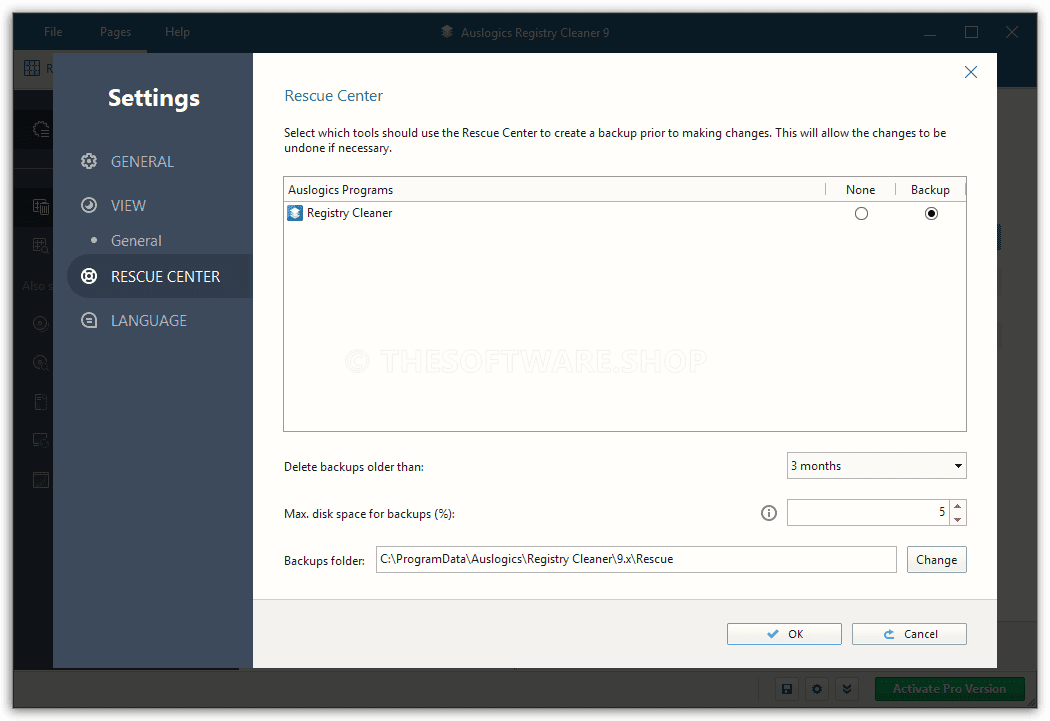Select the Registry Cleaner row text
The height and width of the screenshot is (721, 1050).
click(350, 213)
